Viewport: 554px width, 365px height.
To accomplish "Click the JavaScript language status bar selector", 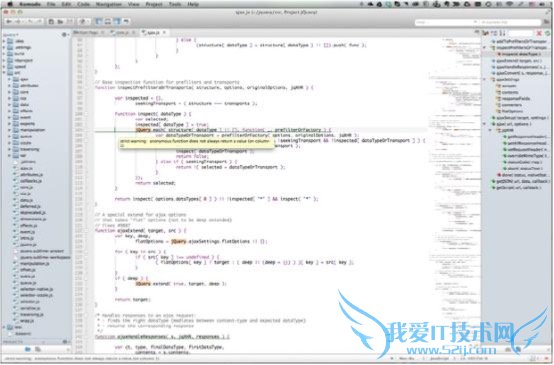I will (439, 359).
